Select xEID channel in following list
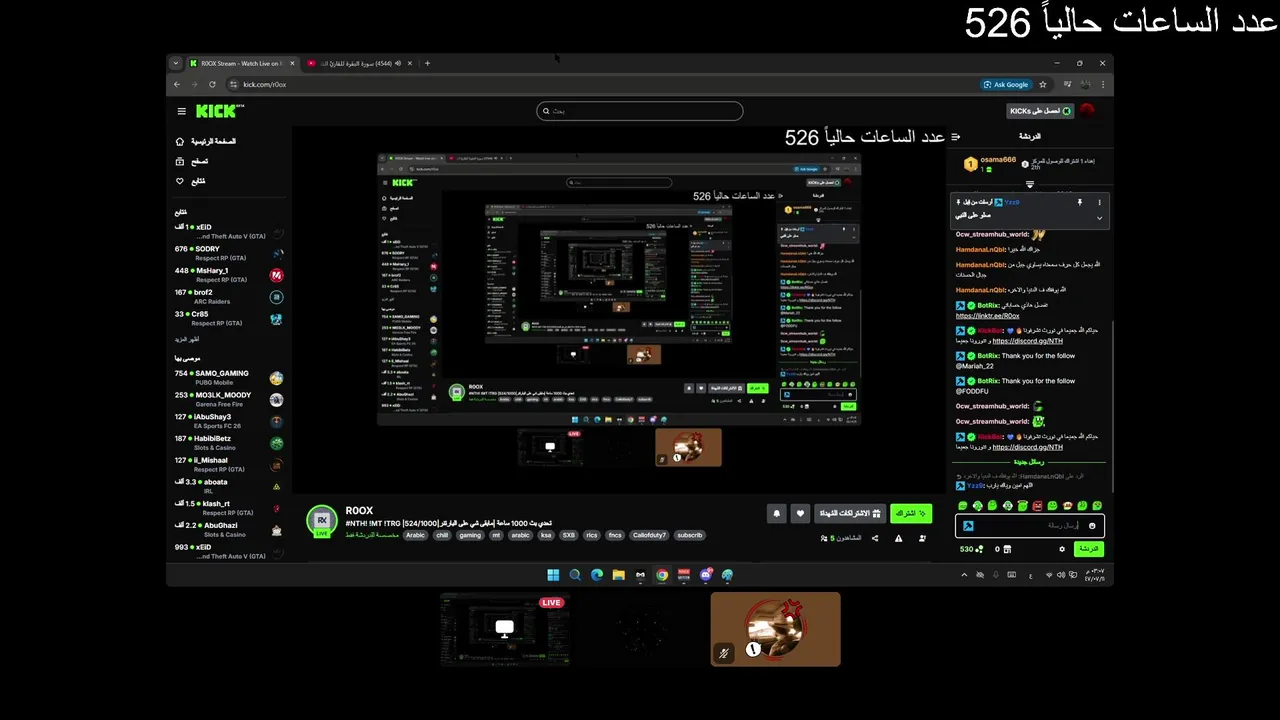 click(228, 232)
